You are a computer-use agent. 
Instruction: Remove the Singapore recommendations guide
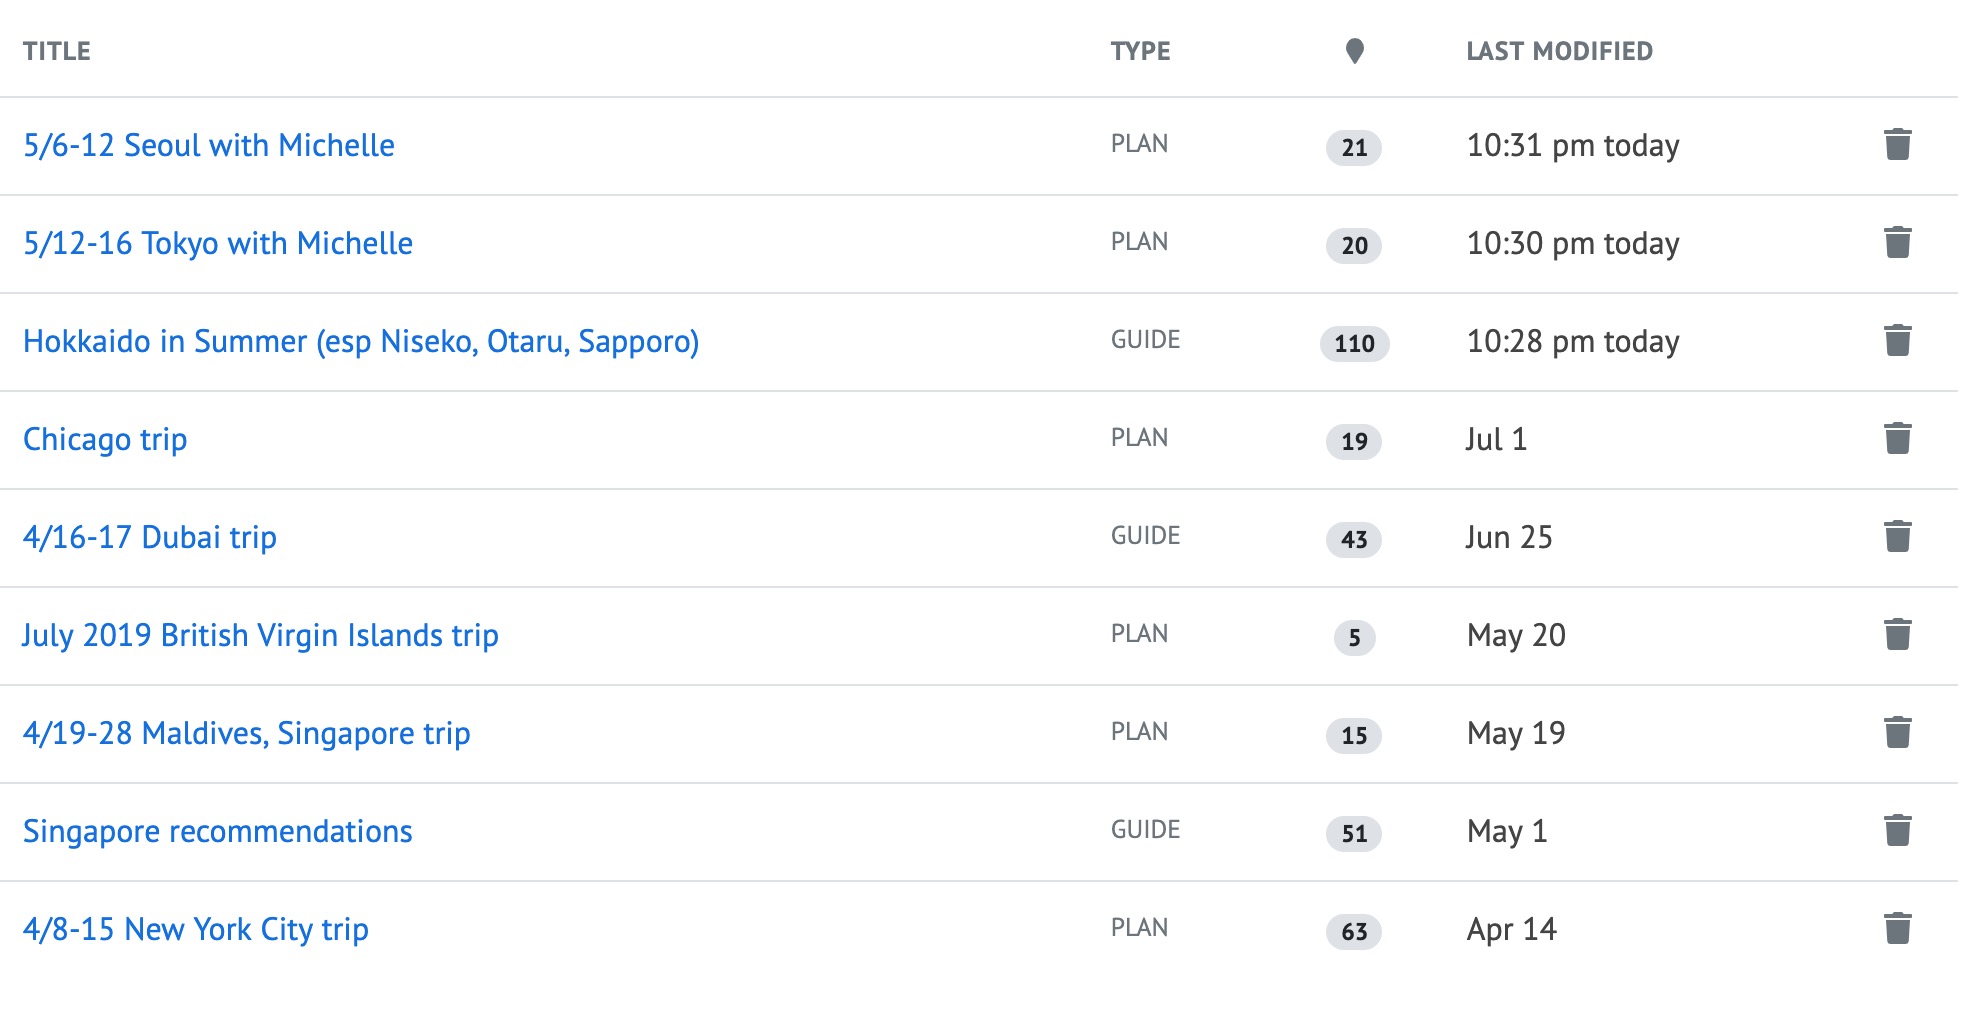[1897, 831]
